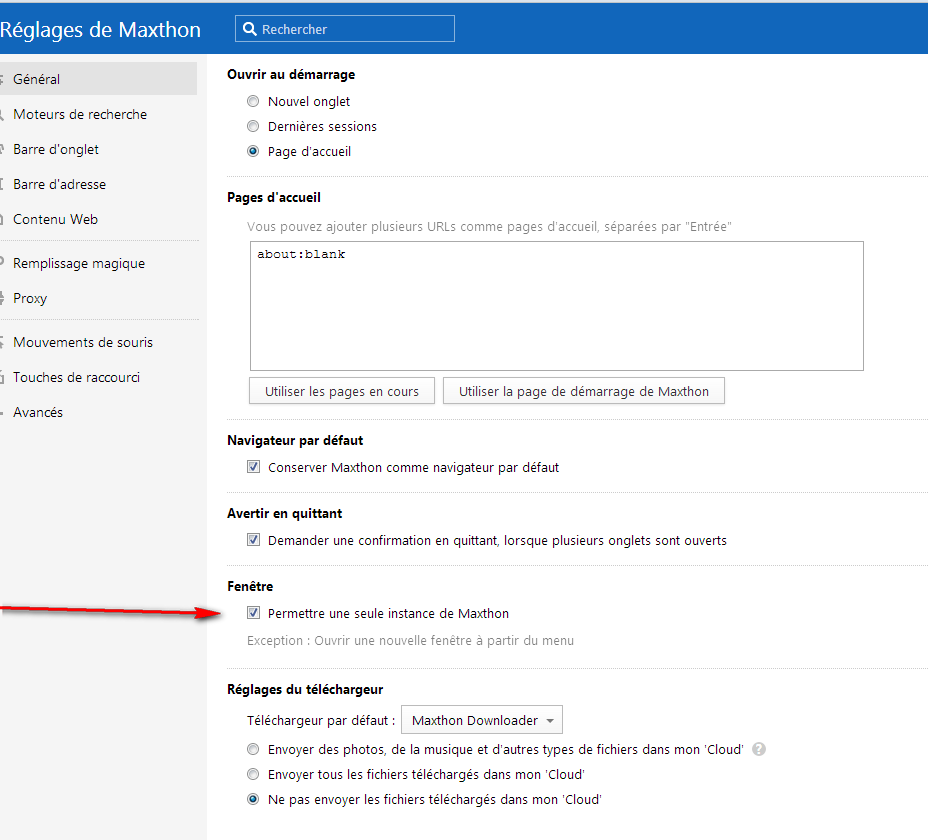This screenshot has height=840, width=928.
Task: Open the Maxthon Downloader dropdown
Action: pos(482,720)
